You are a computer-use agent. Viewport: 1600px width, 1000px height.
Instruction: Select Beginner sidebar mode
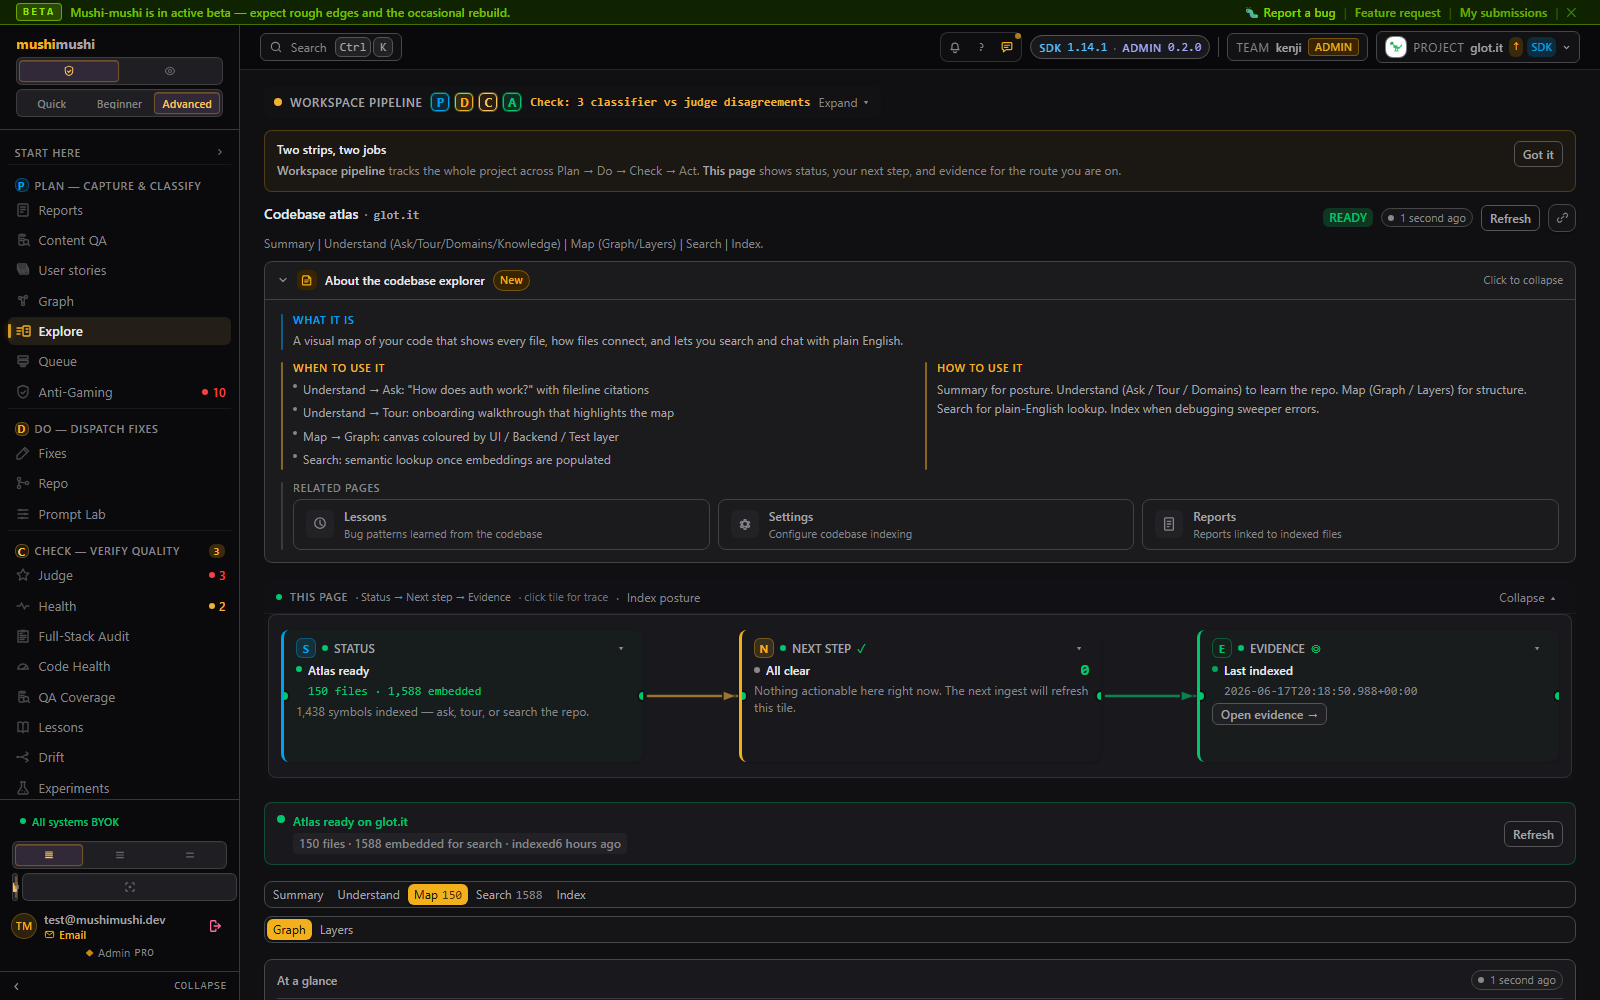point(119,104)
